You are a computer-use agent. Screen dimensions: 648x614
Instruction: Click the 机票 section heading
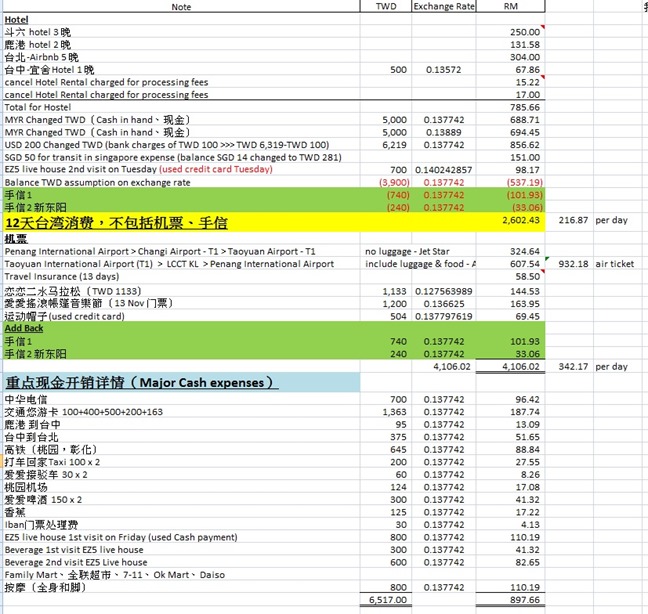tap(16, 238)
